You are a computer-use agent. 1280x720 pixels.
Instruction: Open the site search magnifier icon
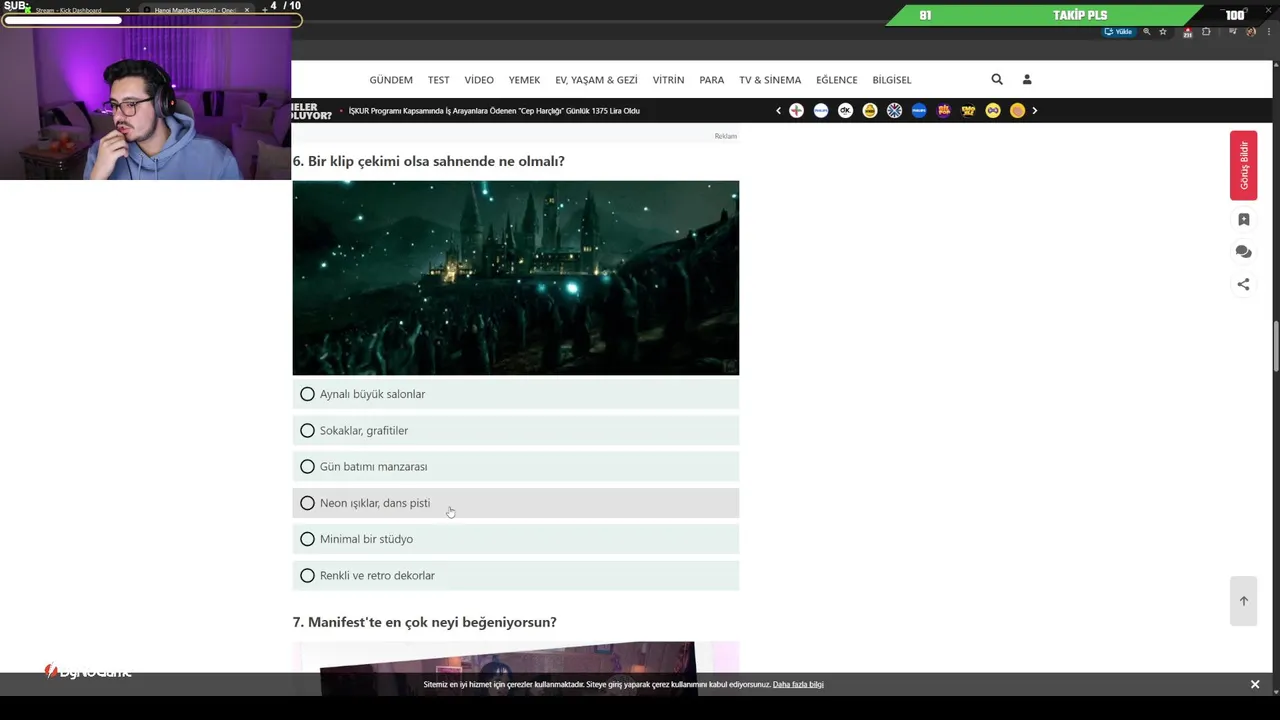[997, 79]
